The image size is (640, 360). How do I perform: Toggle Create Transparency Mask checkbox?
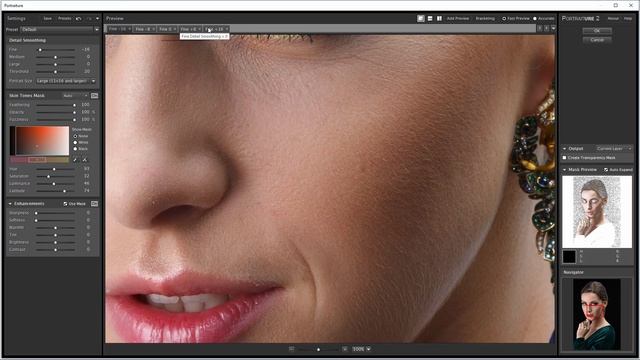point(564,158)
